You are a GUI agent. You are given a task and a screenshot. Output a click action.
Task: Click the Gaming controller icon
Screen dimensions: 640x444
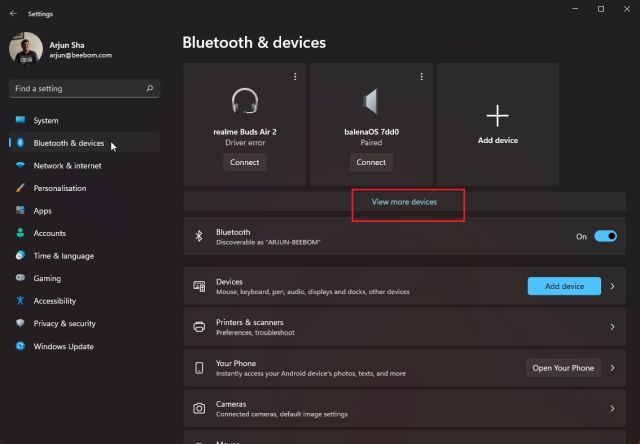click(x=20, y=278)
